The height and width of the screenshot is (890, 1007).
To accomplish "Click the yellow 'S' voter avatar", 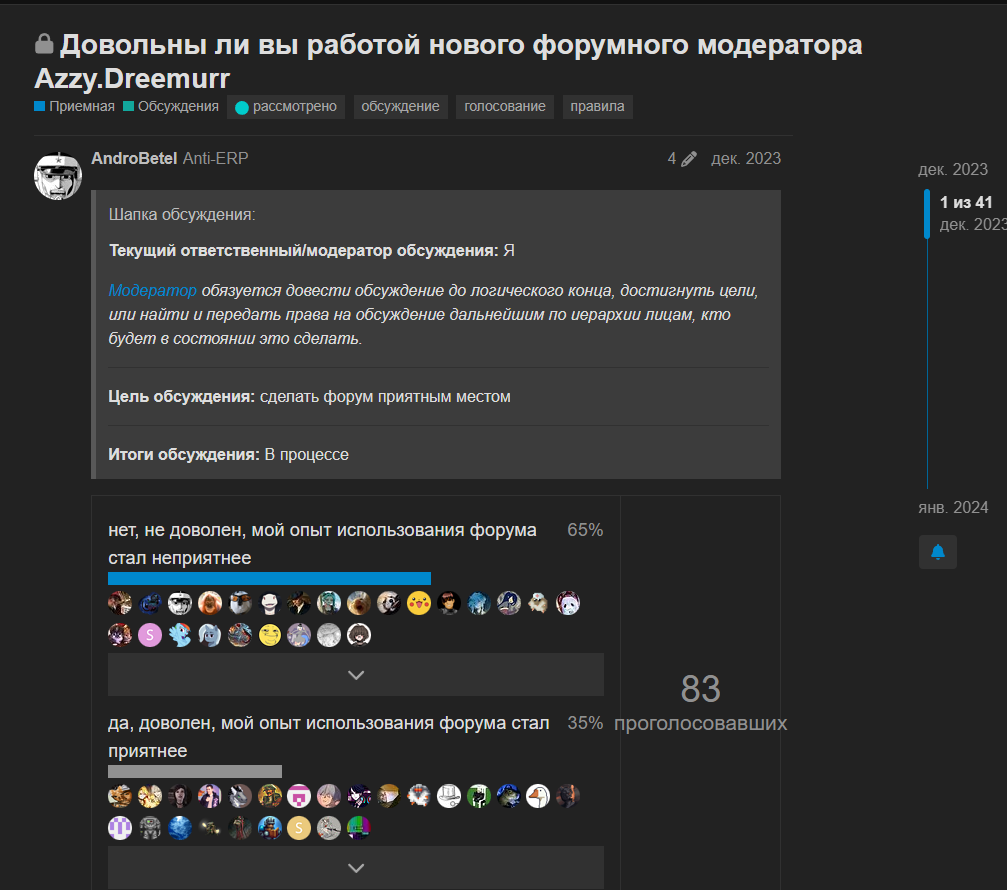I will (x=299, y=827).
